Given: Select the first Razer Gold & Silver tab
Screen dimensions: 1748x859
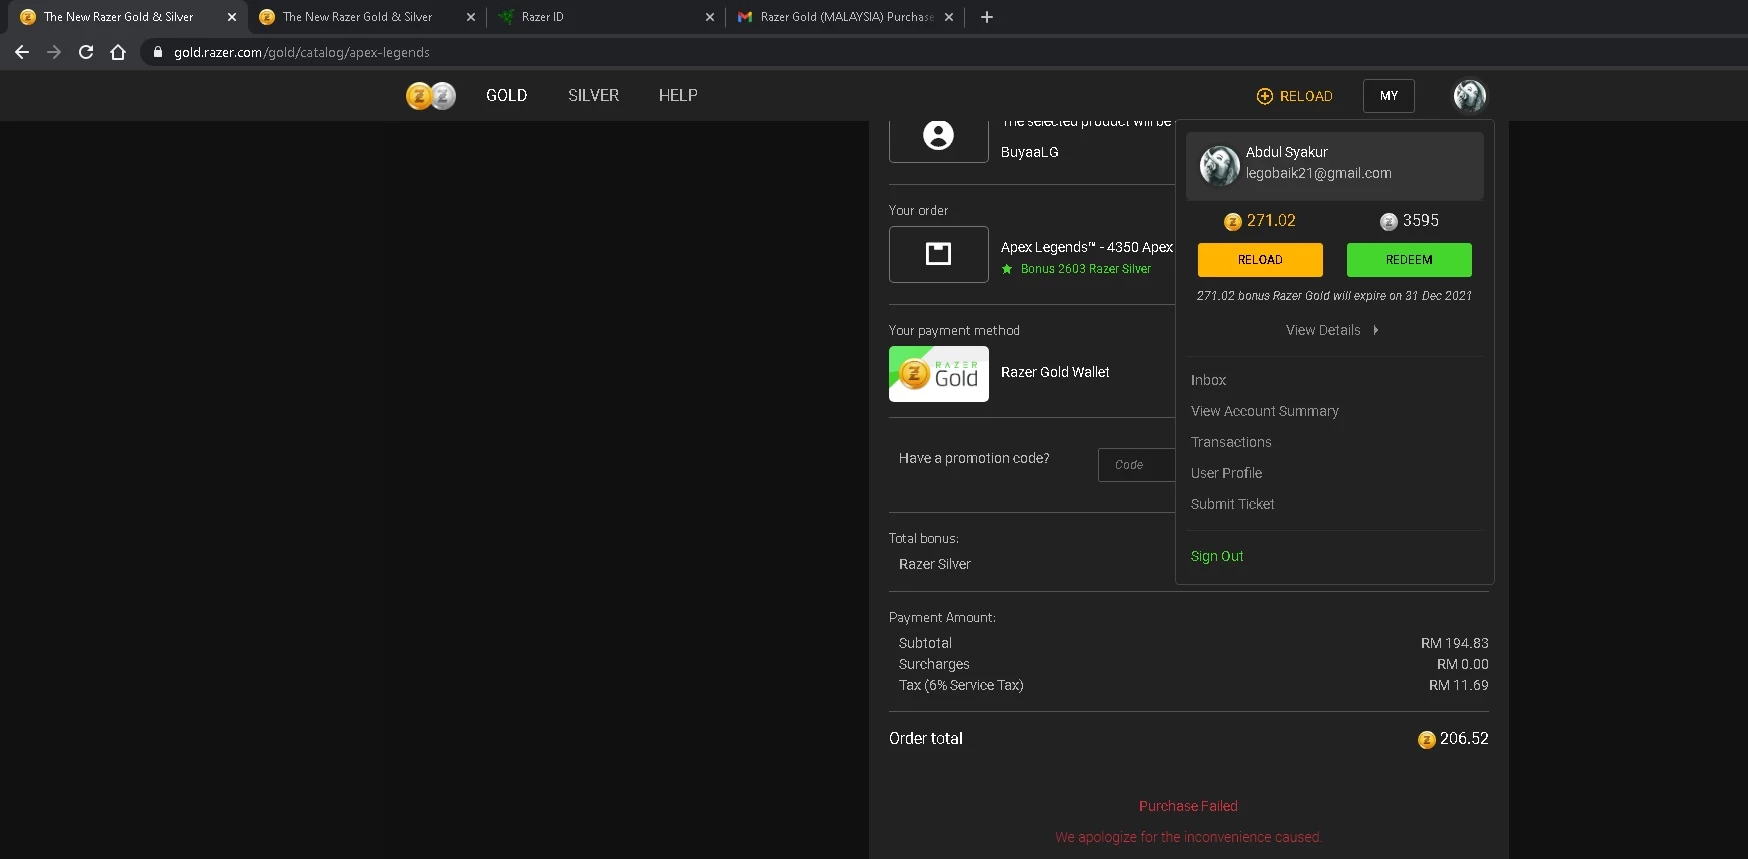Looking at the screenshot, I should (x=118, y=17).
